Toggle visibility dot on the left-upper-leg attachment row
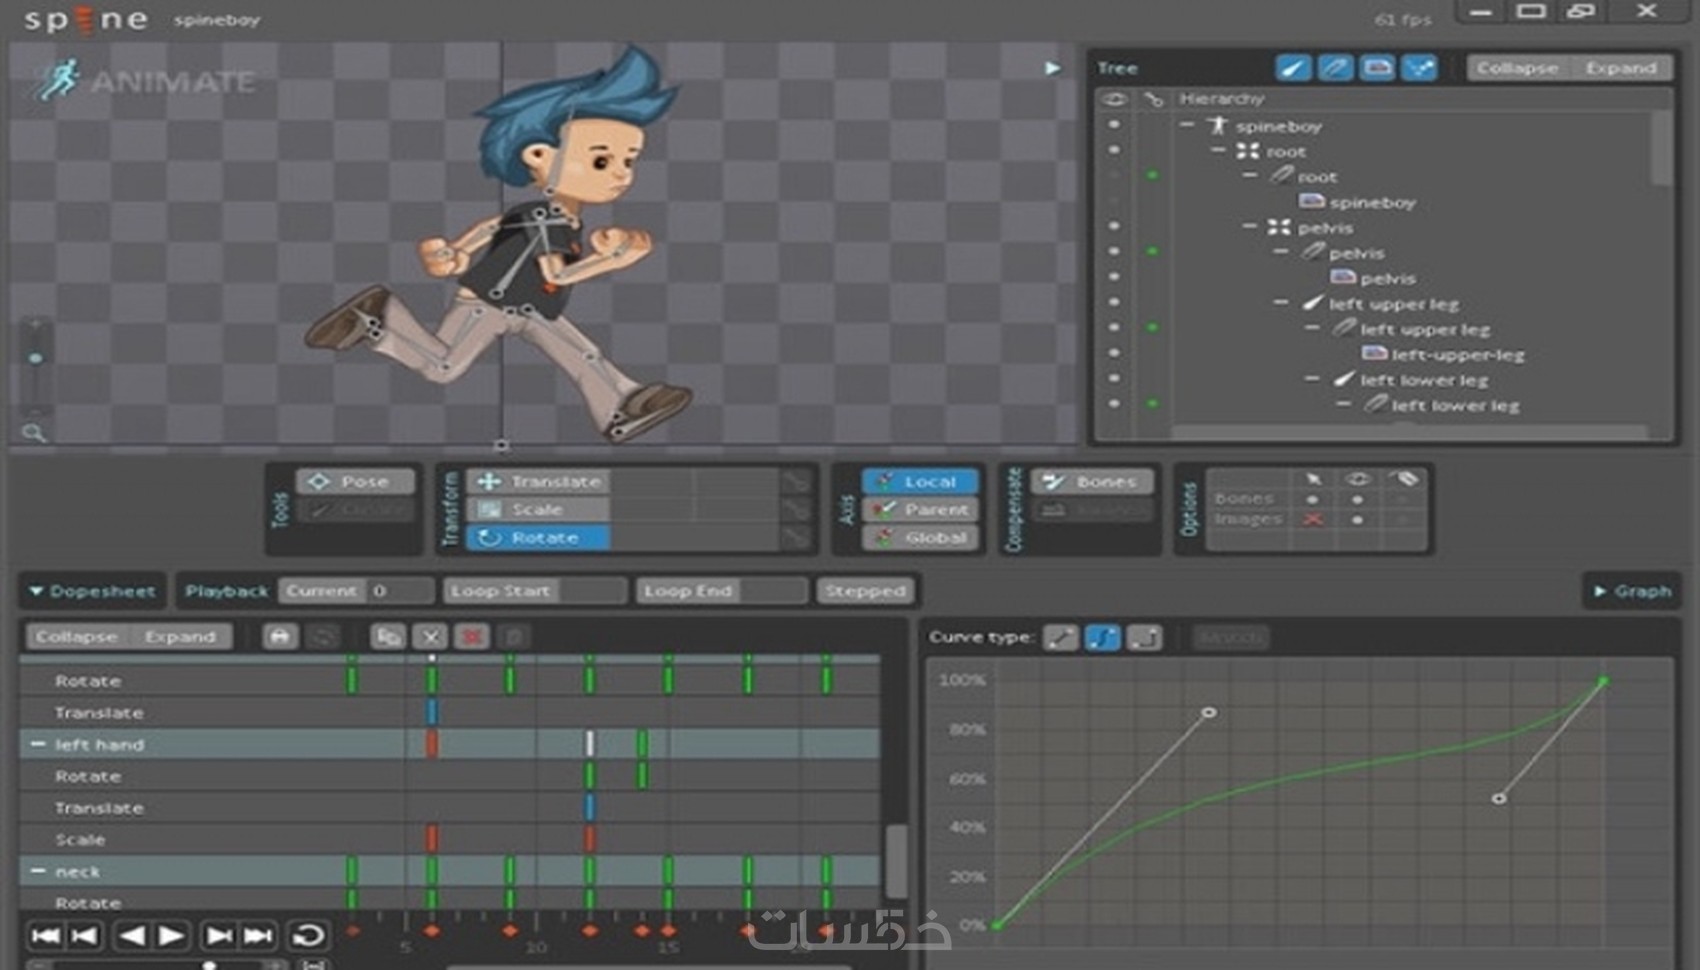1700x970 pixels. coord(1114,353)
